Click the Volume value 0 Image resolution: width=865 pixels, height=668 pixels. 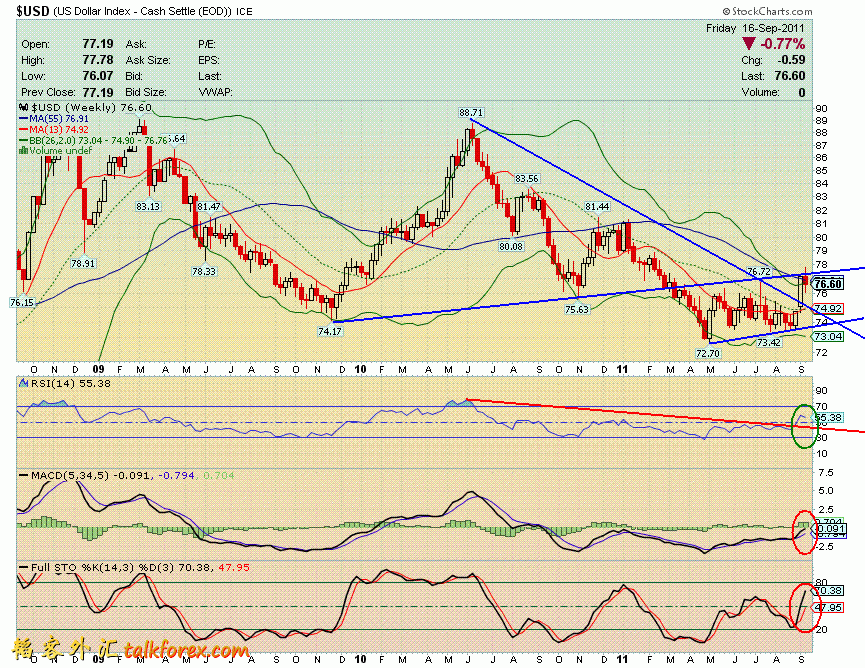(x=802, y=92)
